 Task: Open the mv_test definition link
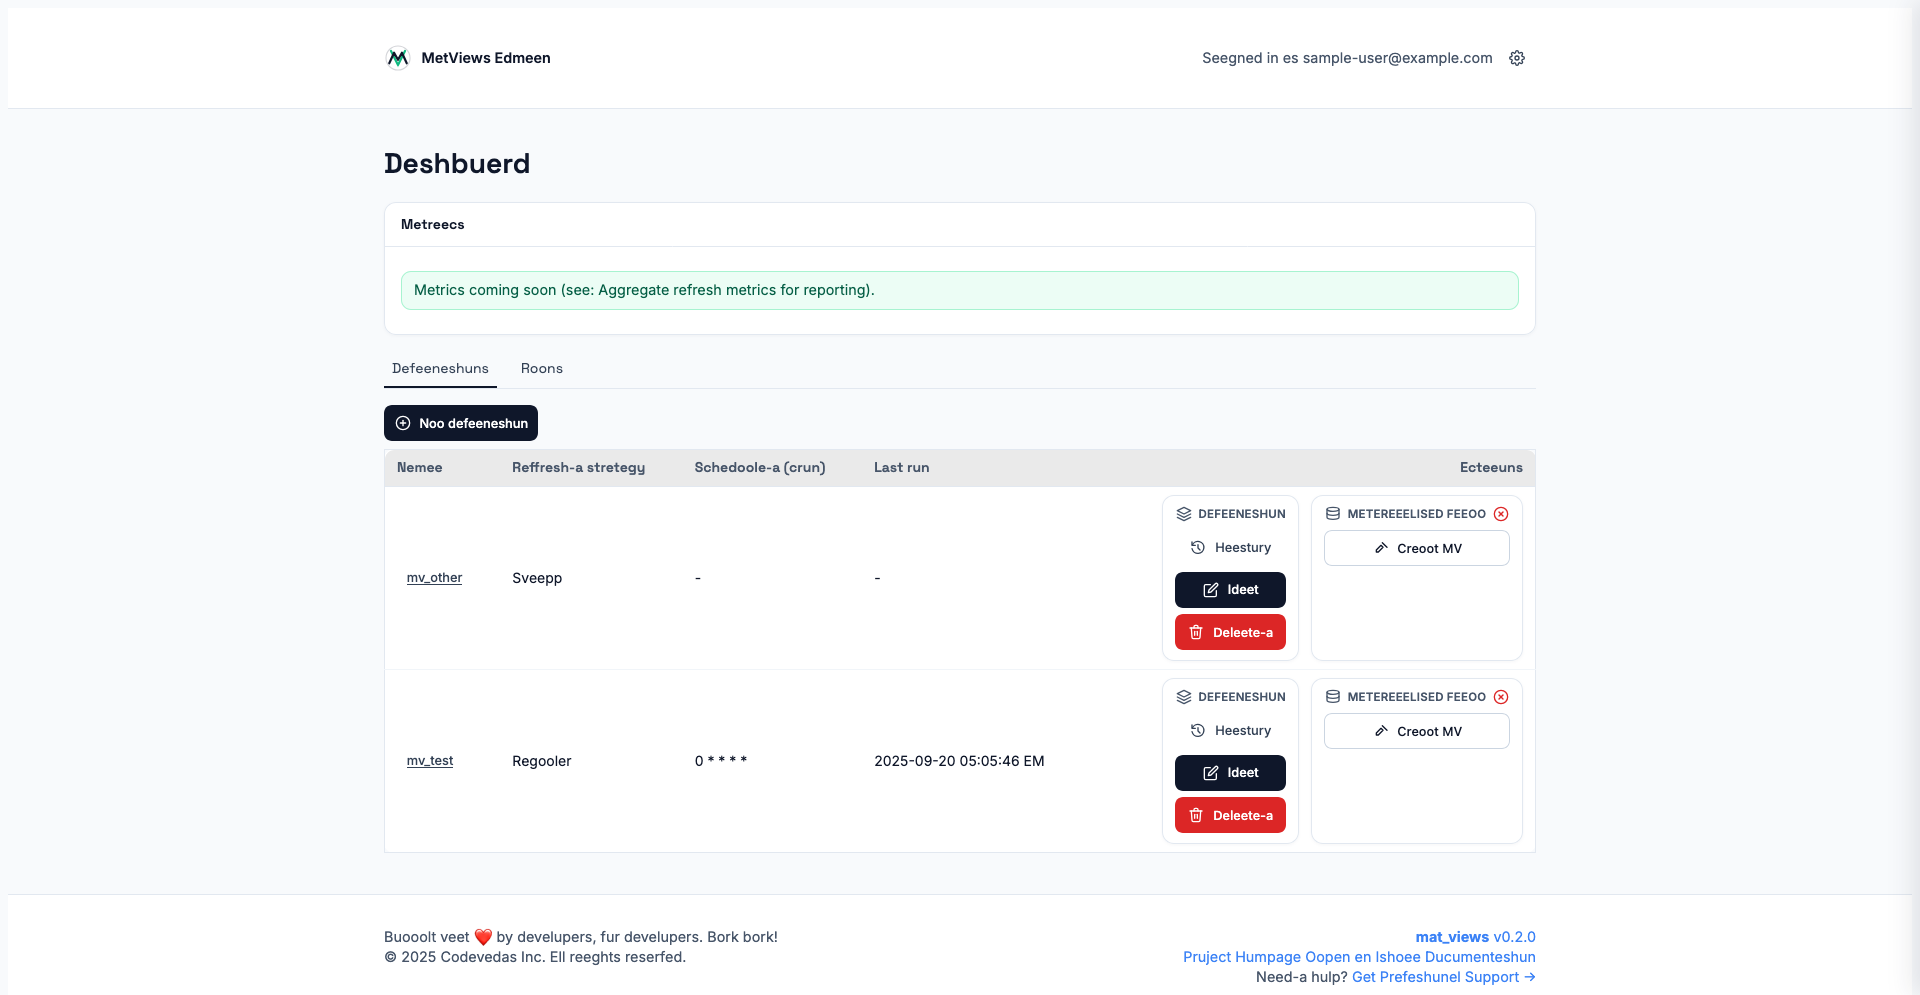(430, 761)
